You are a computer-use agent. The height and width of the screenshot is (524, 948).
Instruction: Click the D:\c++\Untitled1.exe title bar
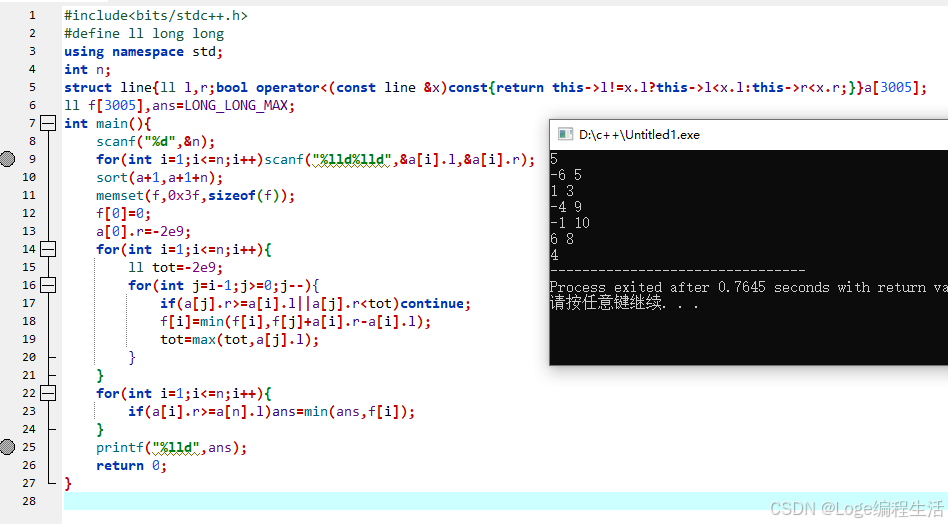tap(748, 134)
